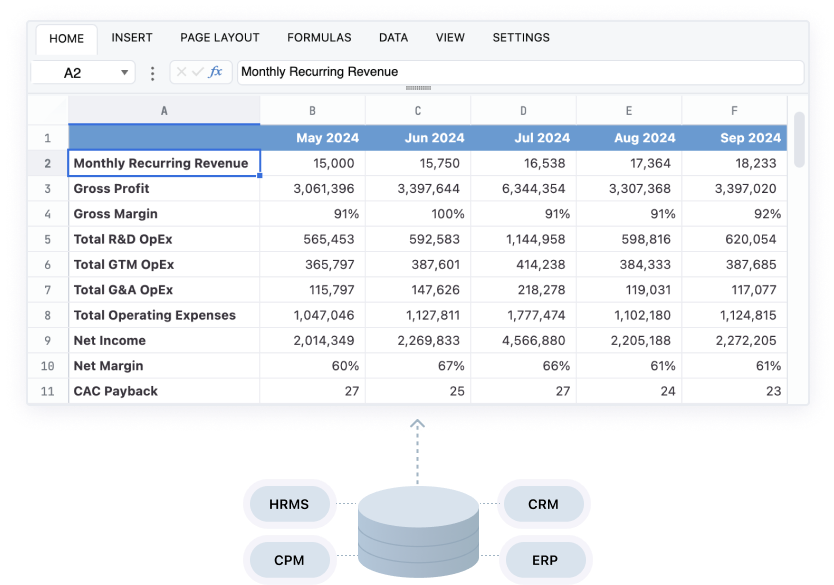Click the fill handle on cell A2

(x=260, y=176)
